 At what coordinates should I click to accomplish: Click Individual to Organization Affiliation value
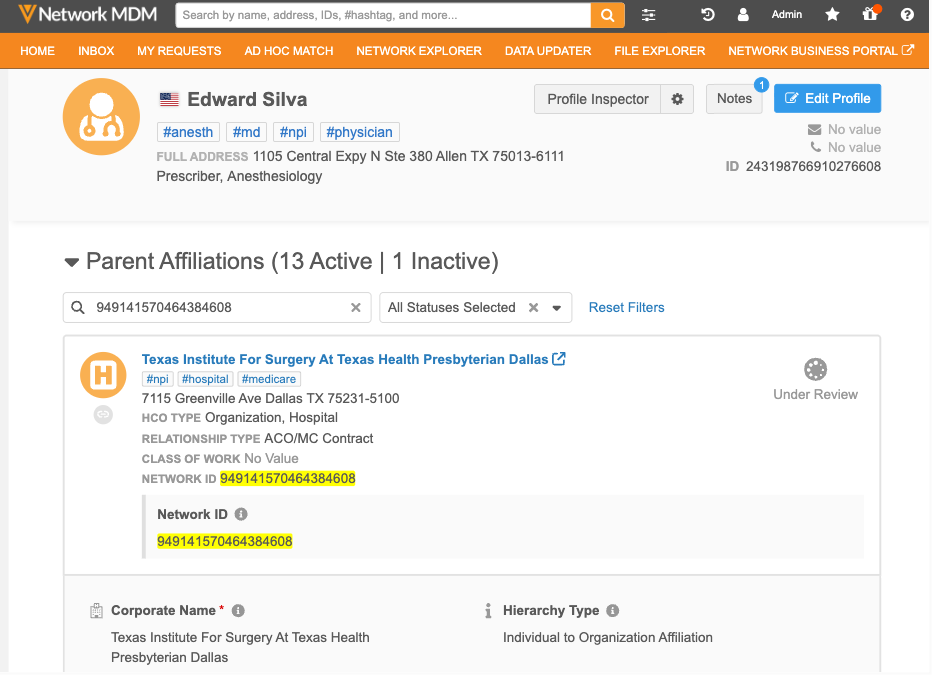point(607,638)
